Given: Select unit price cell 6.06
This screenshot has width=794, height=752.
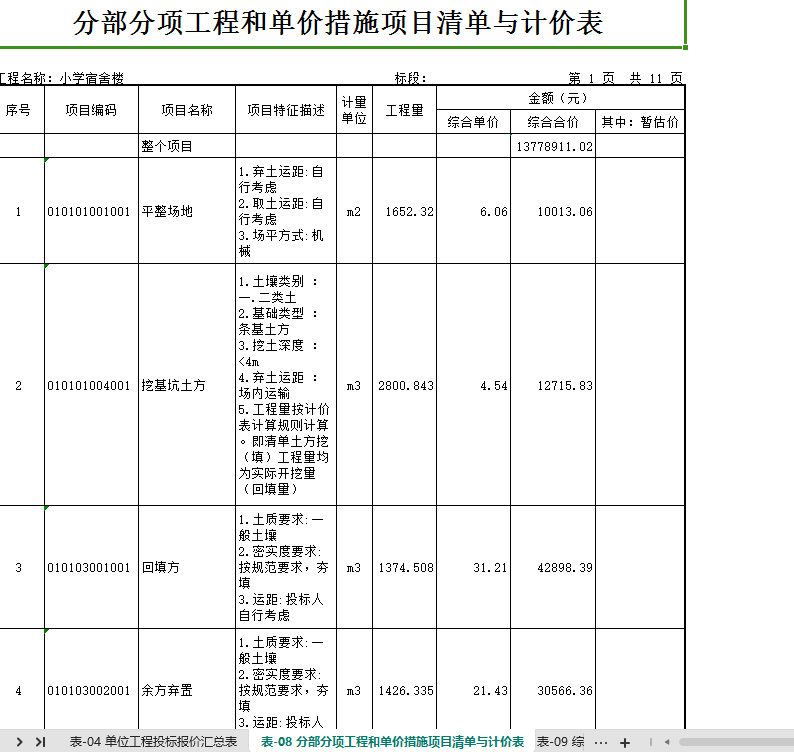Looking at the screenshot, I should tap(473, 211).
